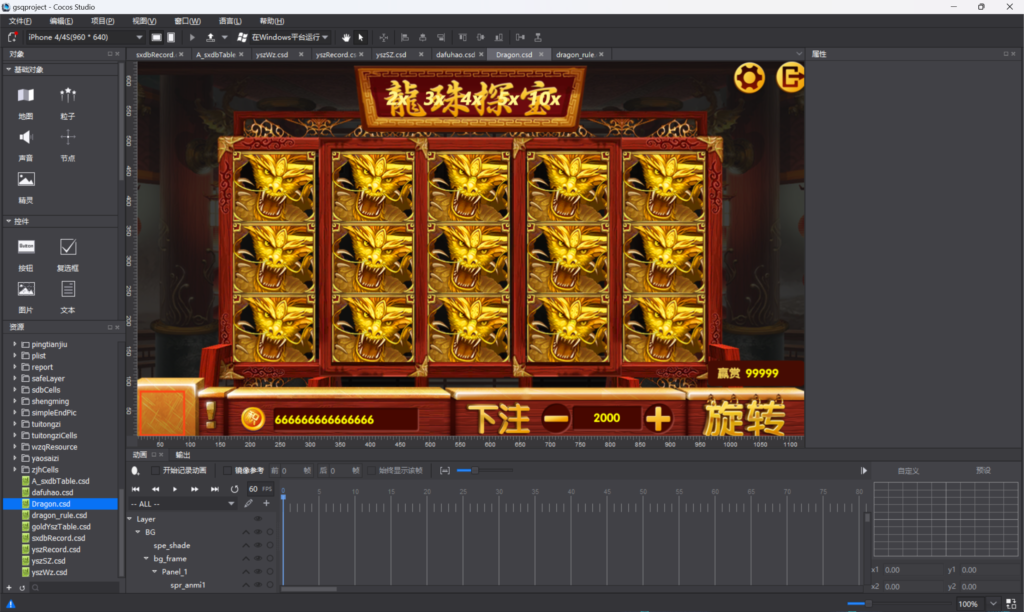Open the 项目(P) menu

pos(102,20)
